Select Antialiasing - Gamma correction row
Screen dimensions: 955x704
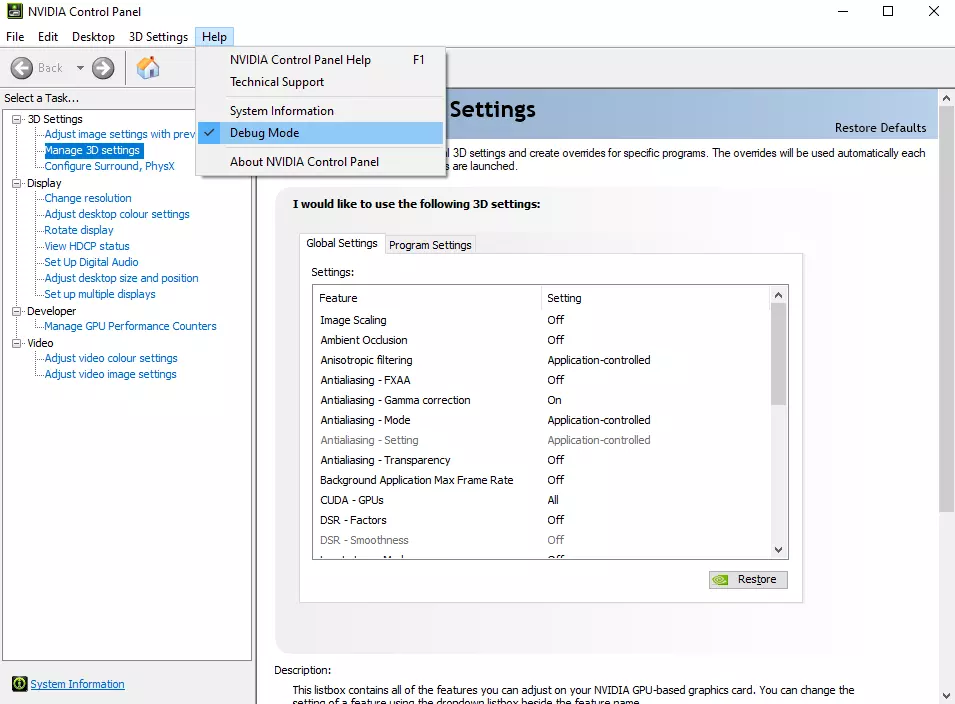pyautogui.click(x=541, y=400)
